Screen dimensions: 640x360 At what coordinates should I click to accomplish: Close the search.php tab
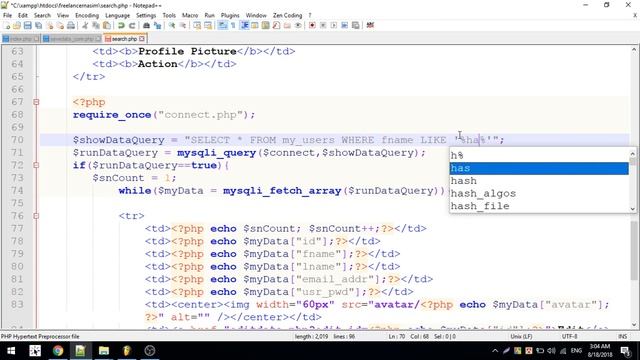click(142, 39)
